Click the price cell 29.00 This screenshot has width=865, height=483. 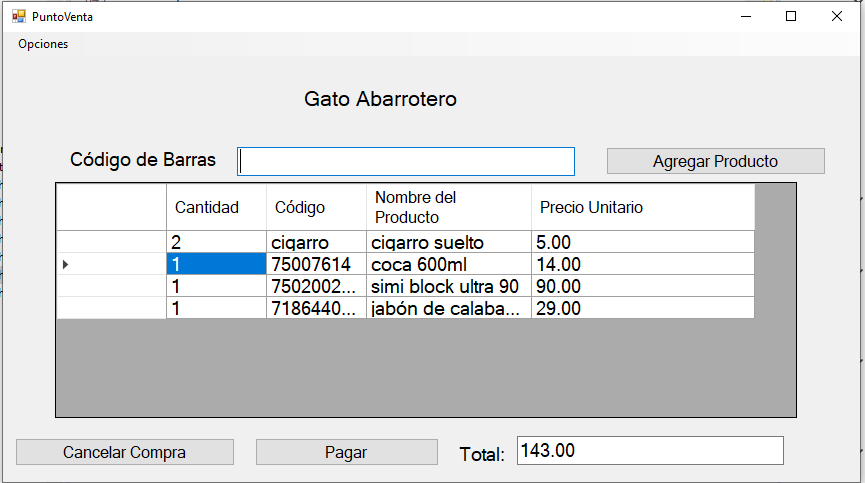643,308
